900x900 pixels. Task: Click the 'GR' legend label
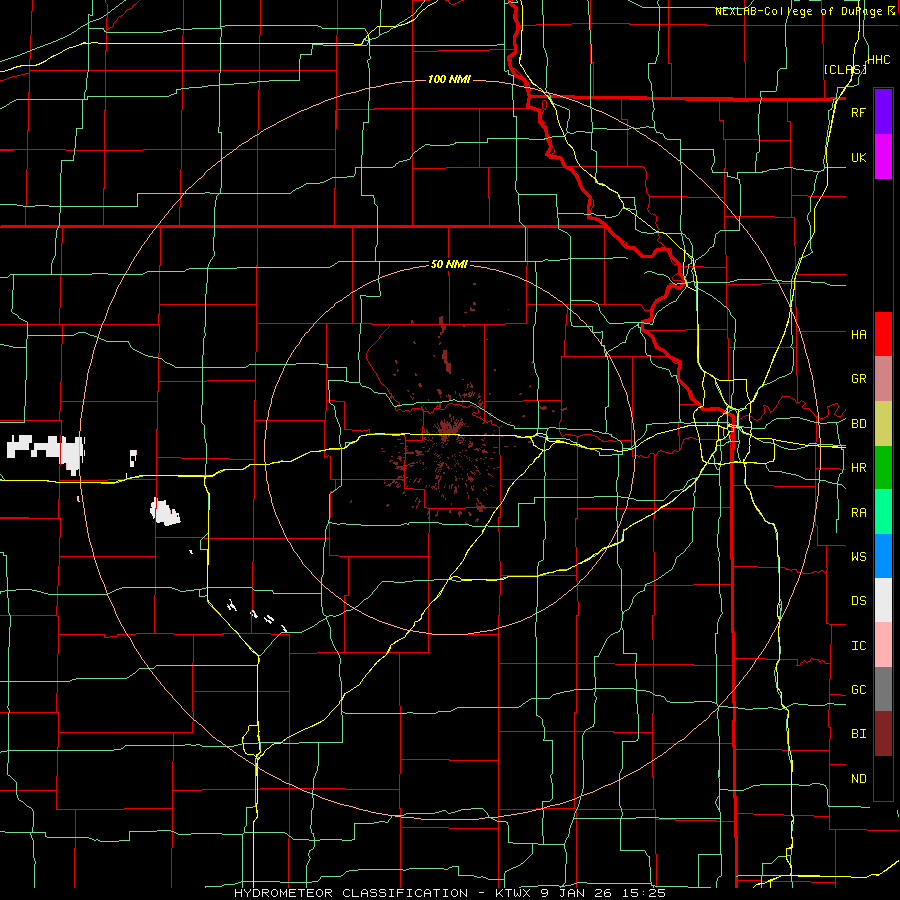pos(858,379)
